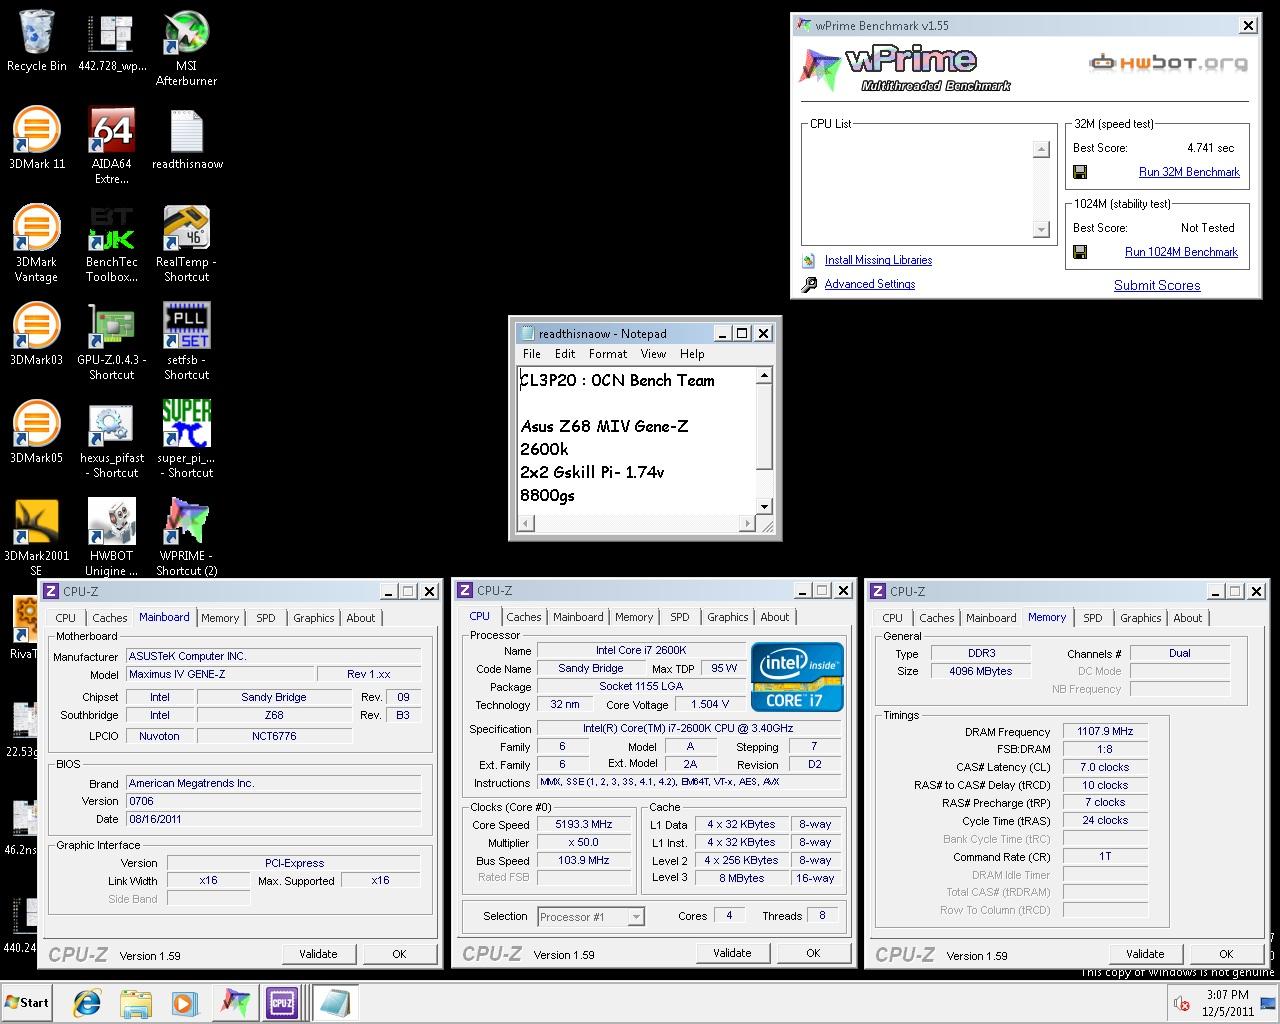This screenshot has height=1024, width=1280.
Task: Open Mainboard tab in the right CPU-Z window
Action: [991, 618]
